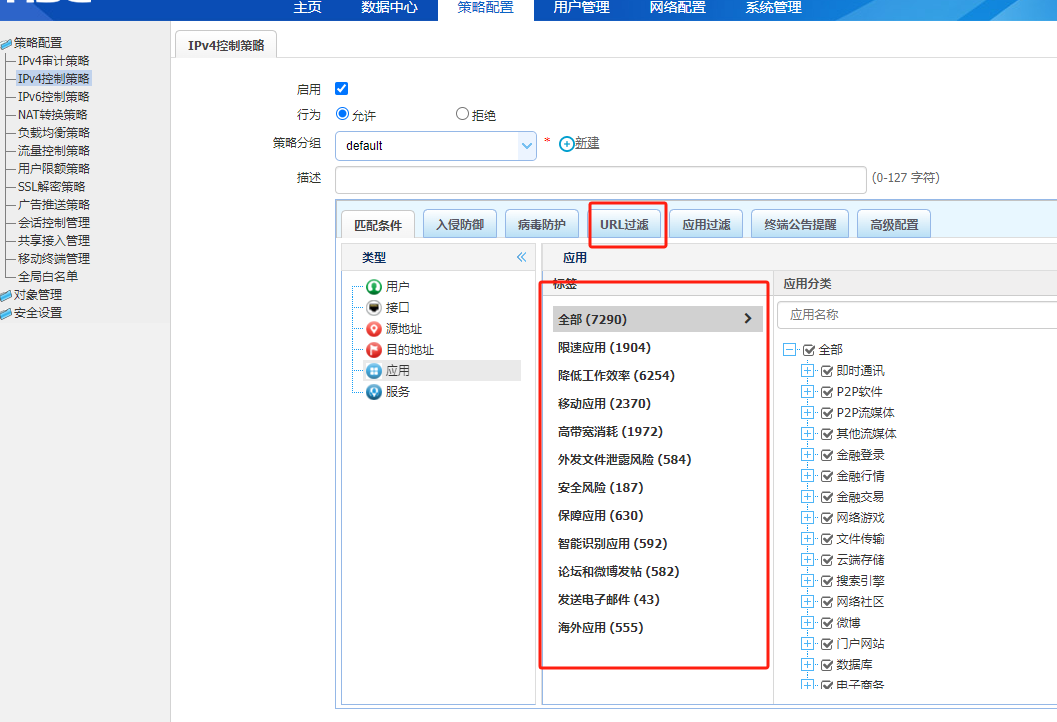Click the 描述 description input field
This screenshot has width=1057, height=722.
(601, 180)
